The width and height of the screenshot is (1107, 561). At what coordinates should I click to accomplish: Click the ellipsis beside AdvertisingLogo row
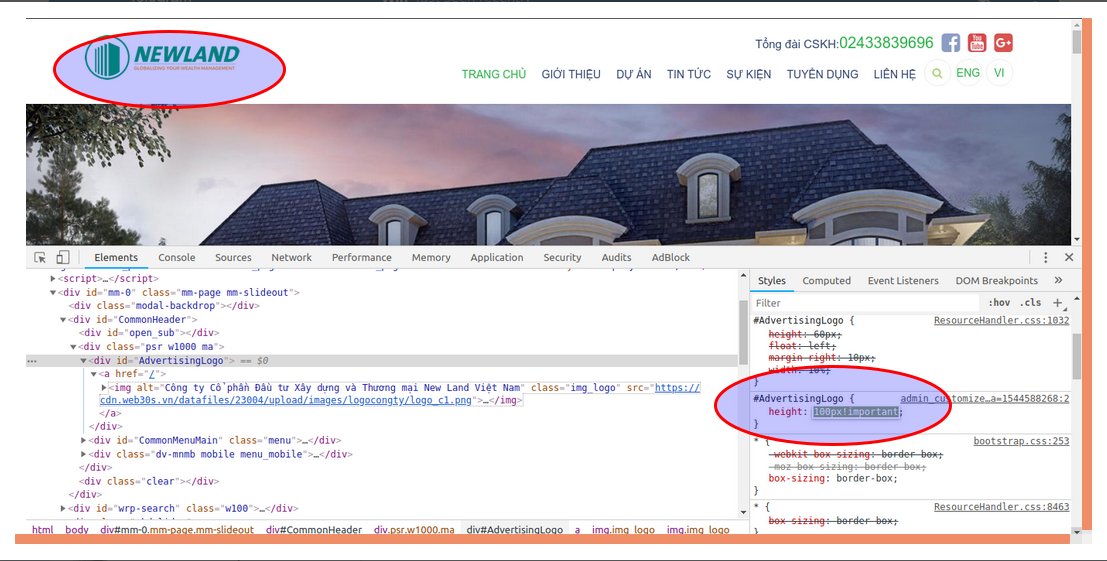click(32, 361)
